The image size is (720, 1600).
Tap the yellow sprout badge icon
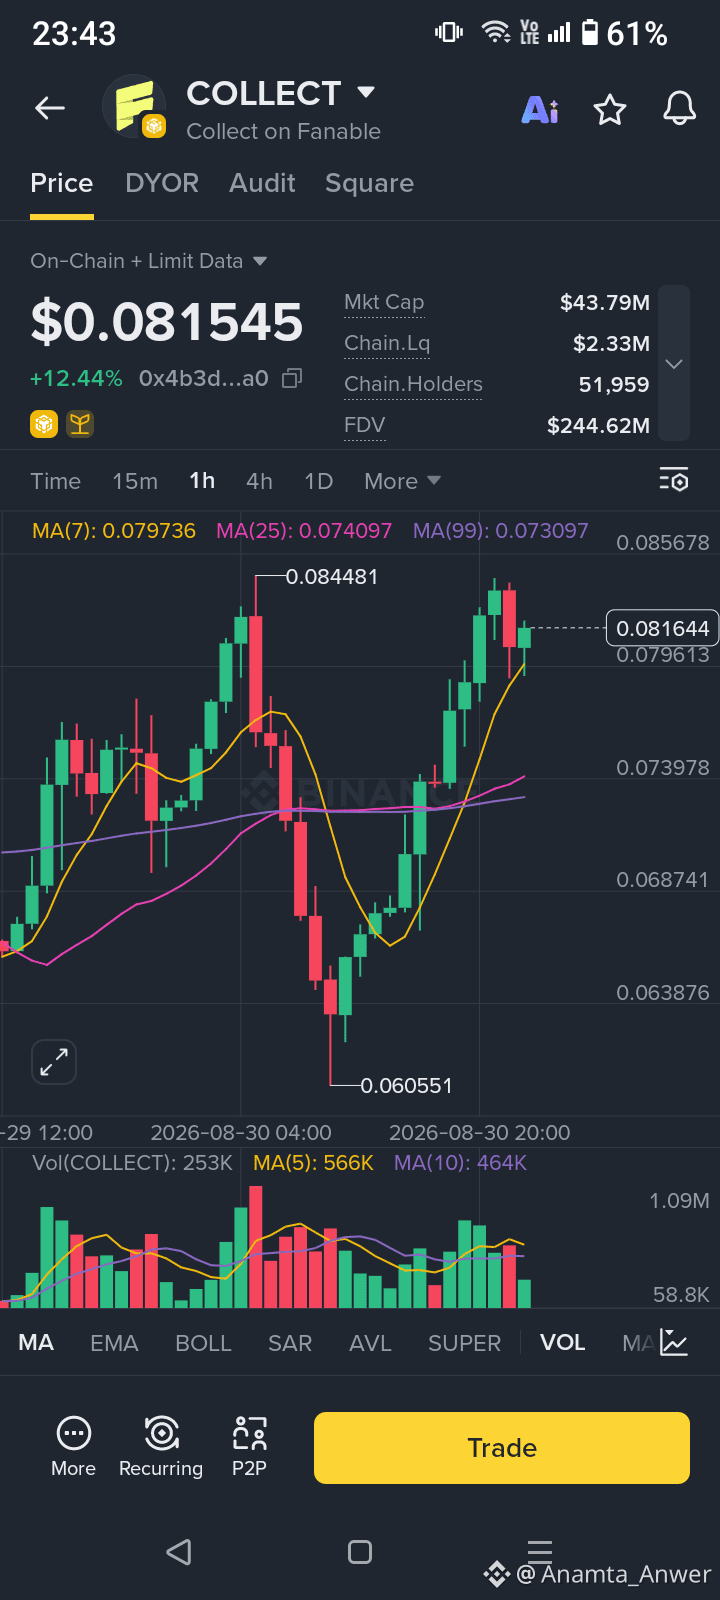[x=80, y=424]
